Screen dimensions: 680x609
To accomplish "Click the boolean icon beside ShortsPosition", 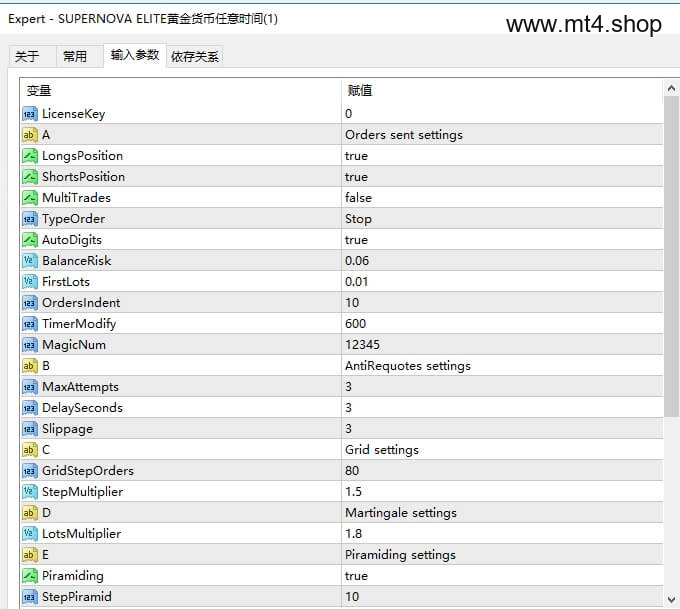I will (29, 177).
